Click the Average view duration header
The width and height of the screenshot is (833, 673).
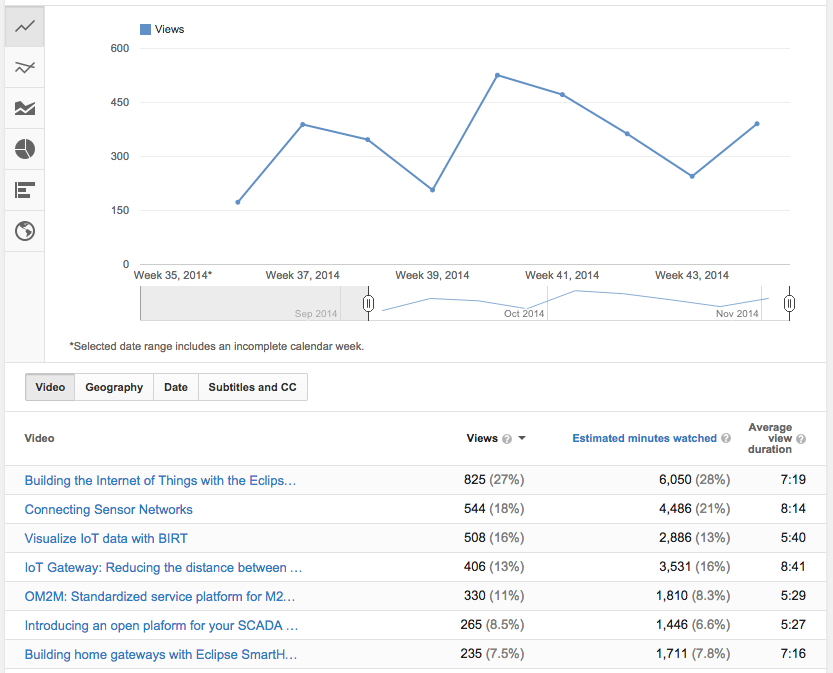tap(770, 438)
